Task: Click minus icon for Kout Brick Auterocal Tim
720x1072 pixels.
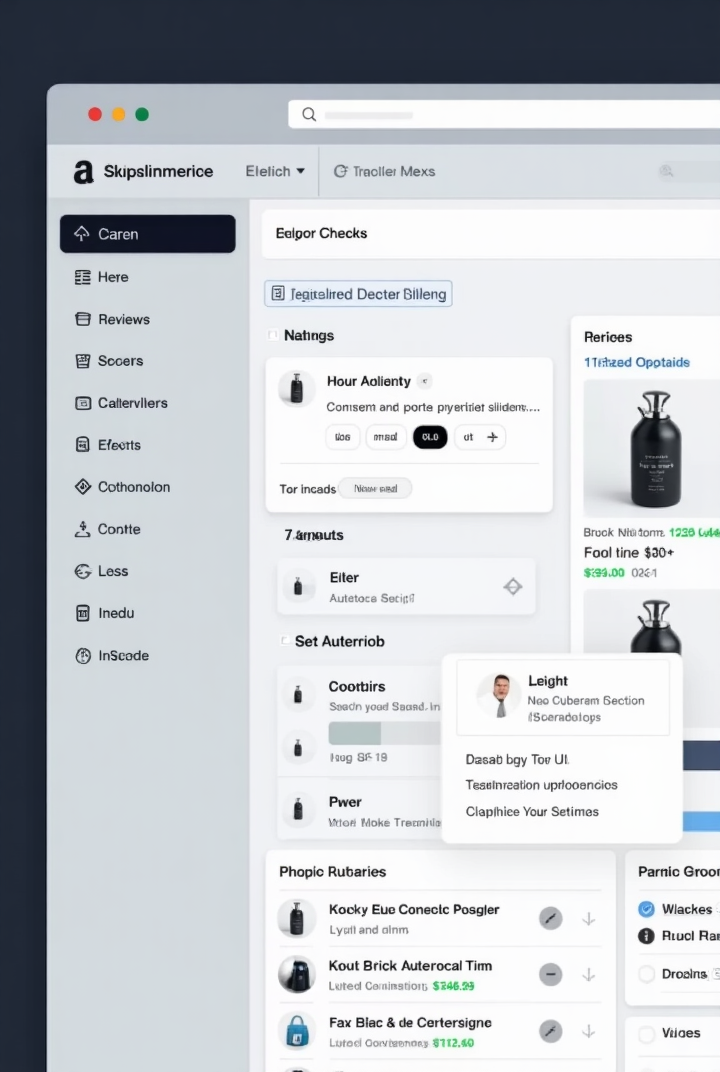Action: click(x=550, y=974)
